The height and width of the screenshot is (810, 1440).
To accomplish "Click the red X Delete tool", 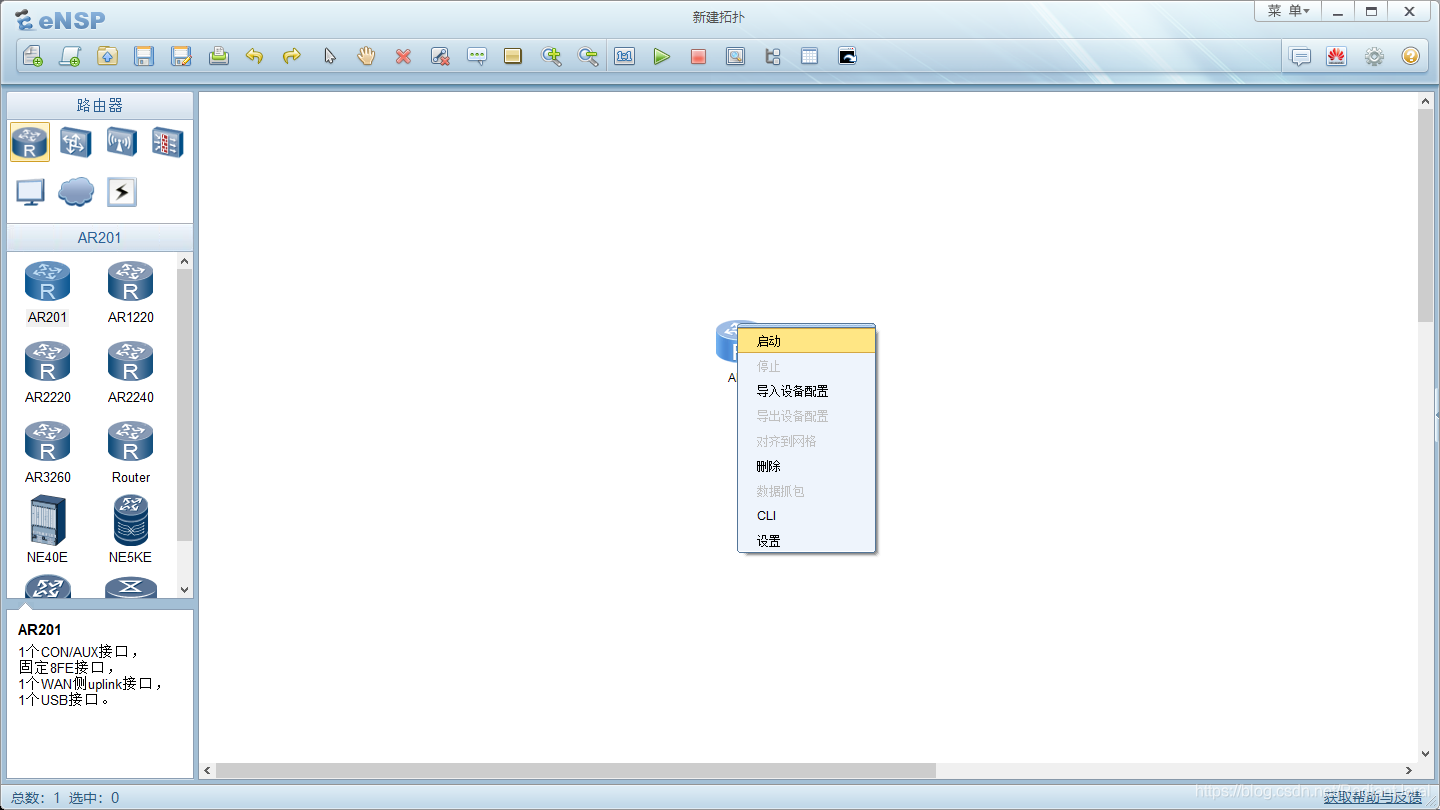I will [403, 56].
